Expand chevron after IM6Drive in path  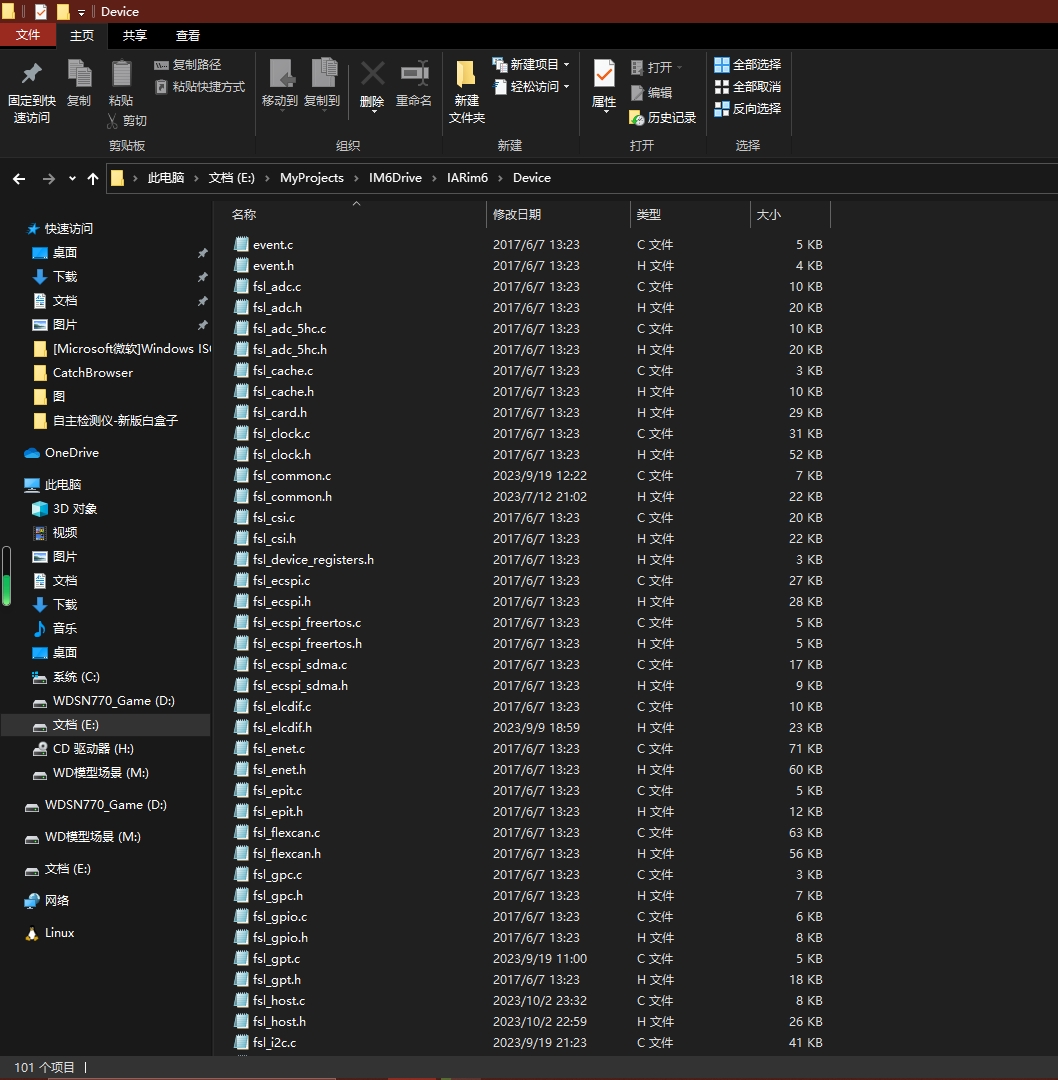tap(434, 178)
